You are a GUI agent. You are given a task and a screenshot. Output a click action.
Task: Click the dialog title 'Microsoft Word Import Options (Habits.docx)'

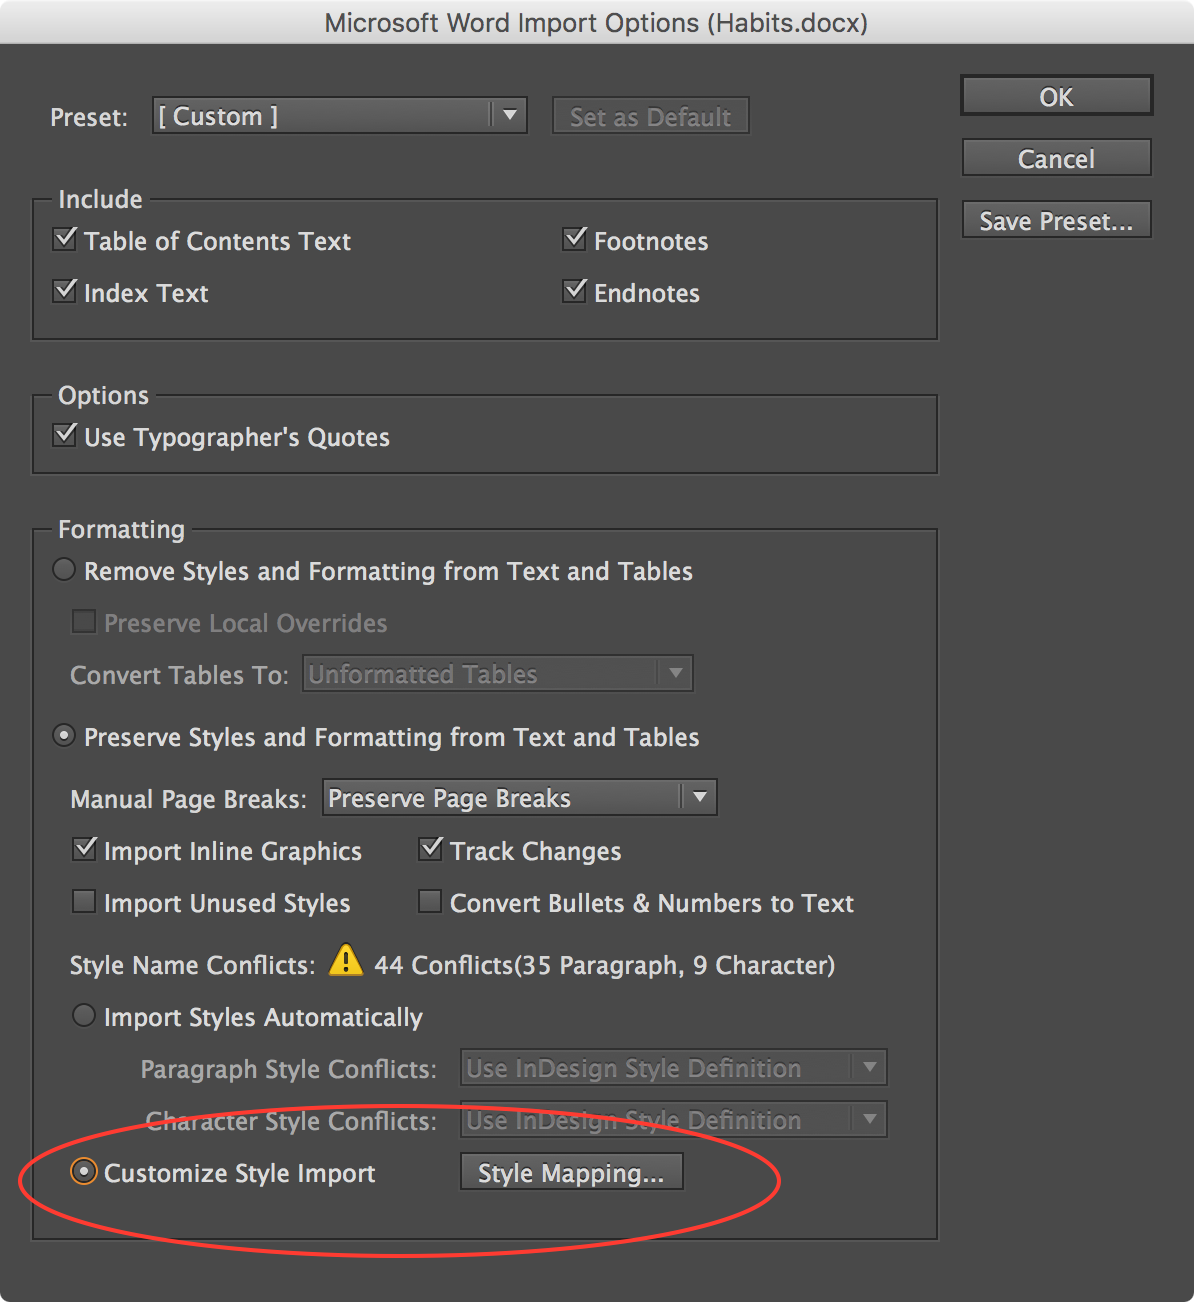[x=596, y=23]
